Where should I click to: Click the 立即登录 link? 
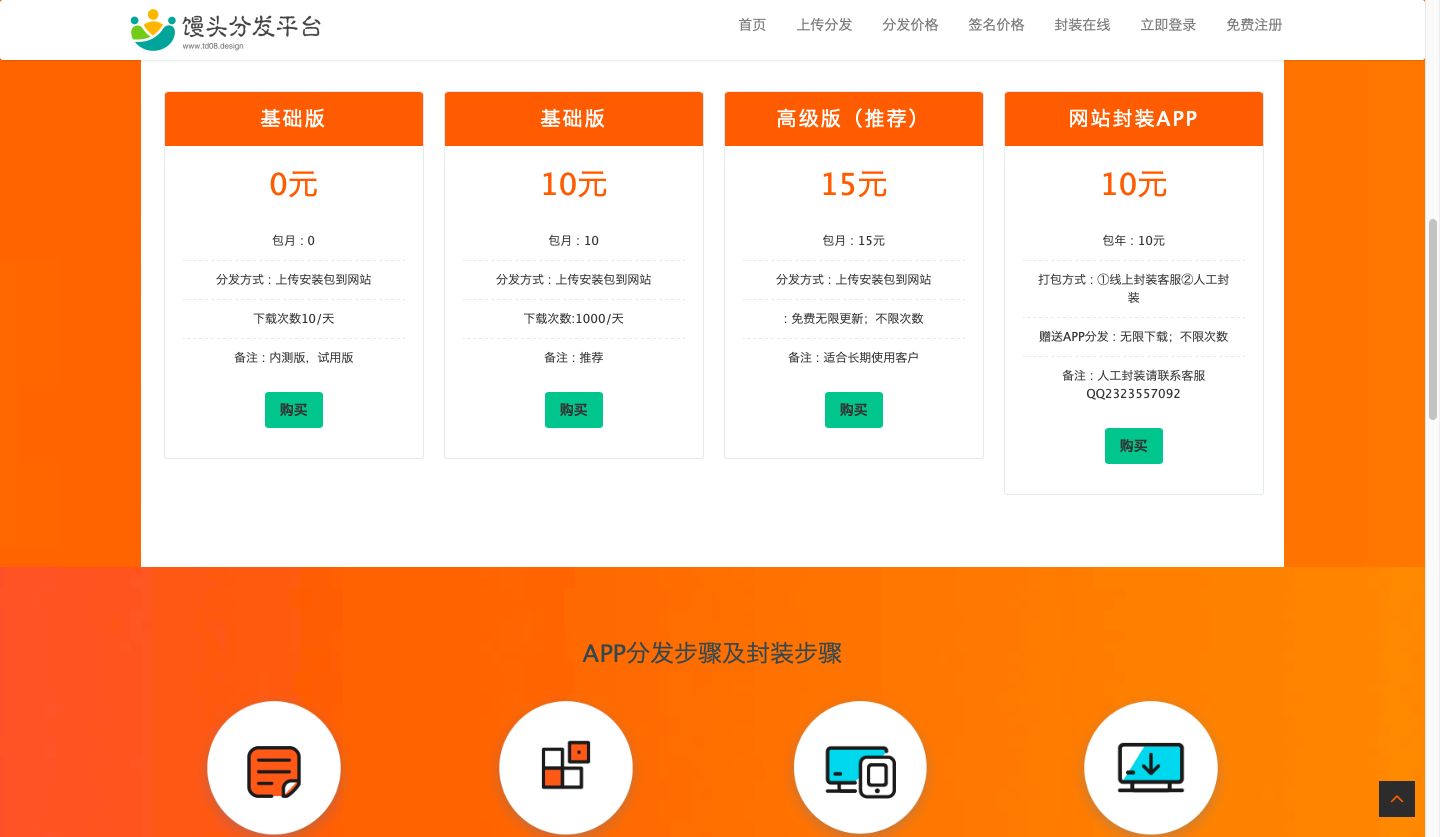(x=1168, y=25)
